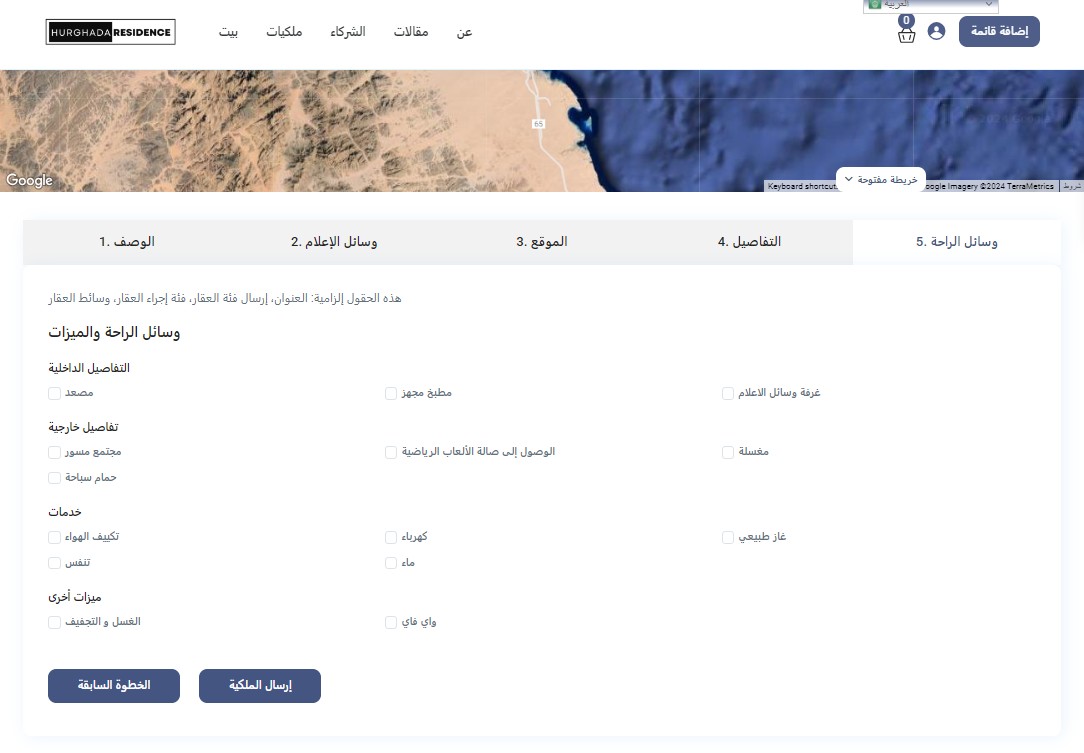1084x753 pixels.
Task: Click the Keyboard shortcuts map link
Action: [801, 186]
